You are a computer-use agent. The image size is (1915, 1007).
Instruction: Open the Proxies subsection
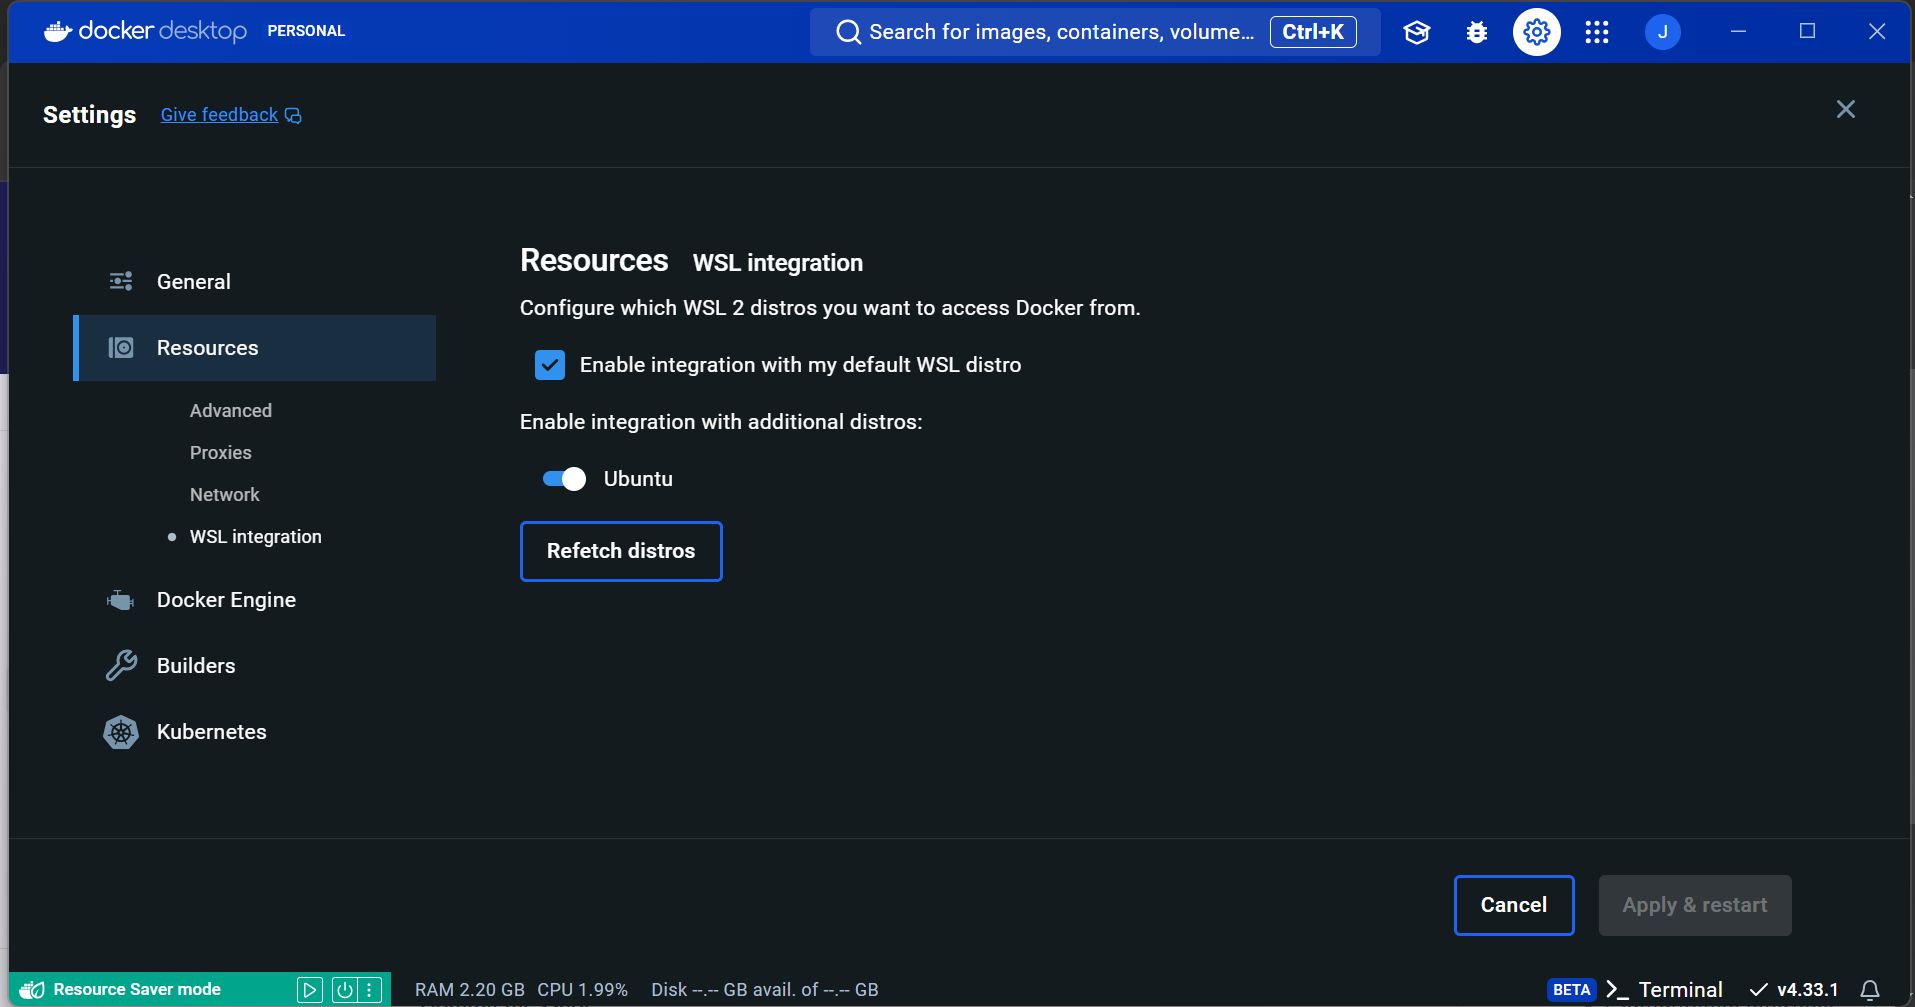tap(221, 453)
